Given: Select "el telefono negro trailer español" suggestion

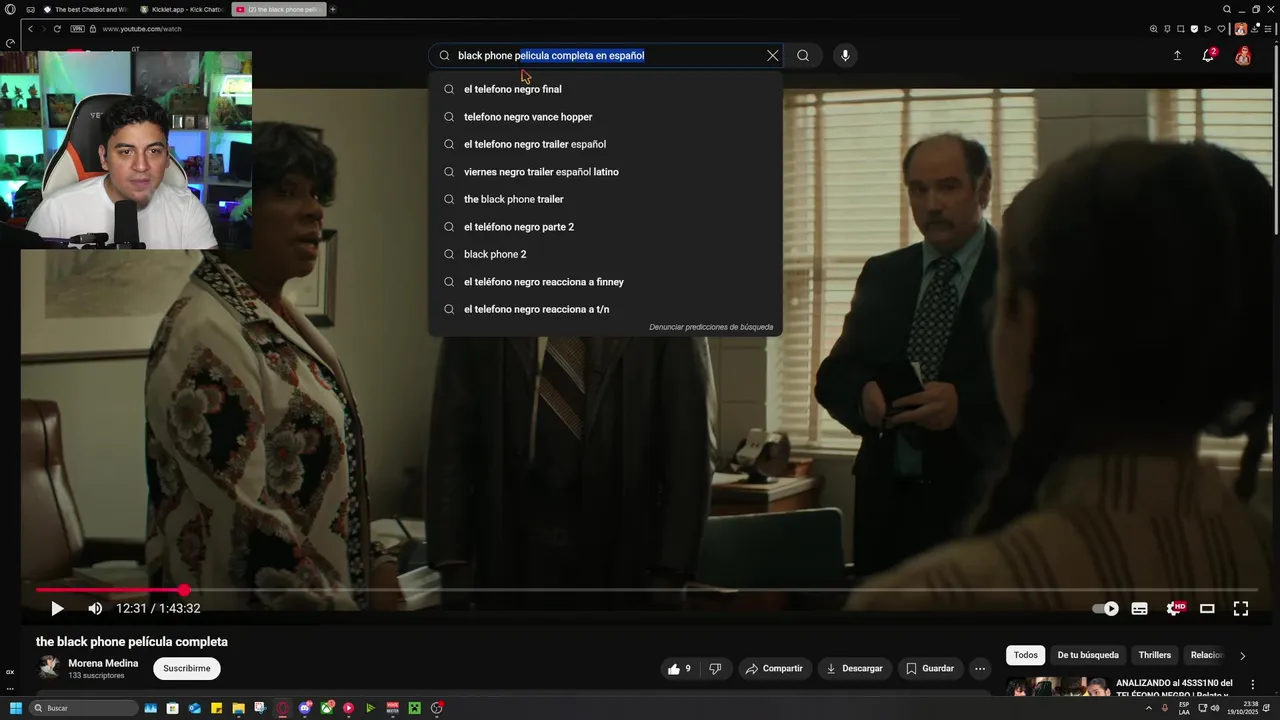Looking at the screenshot, I should click(x=605, y=144).
